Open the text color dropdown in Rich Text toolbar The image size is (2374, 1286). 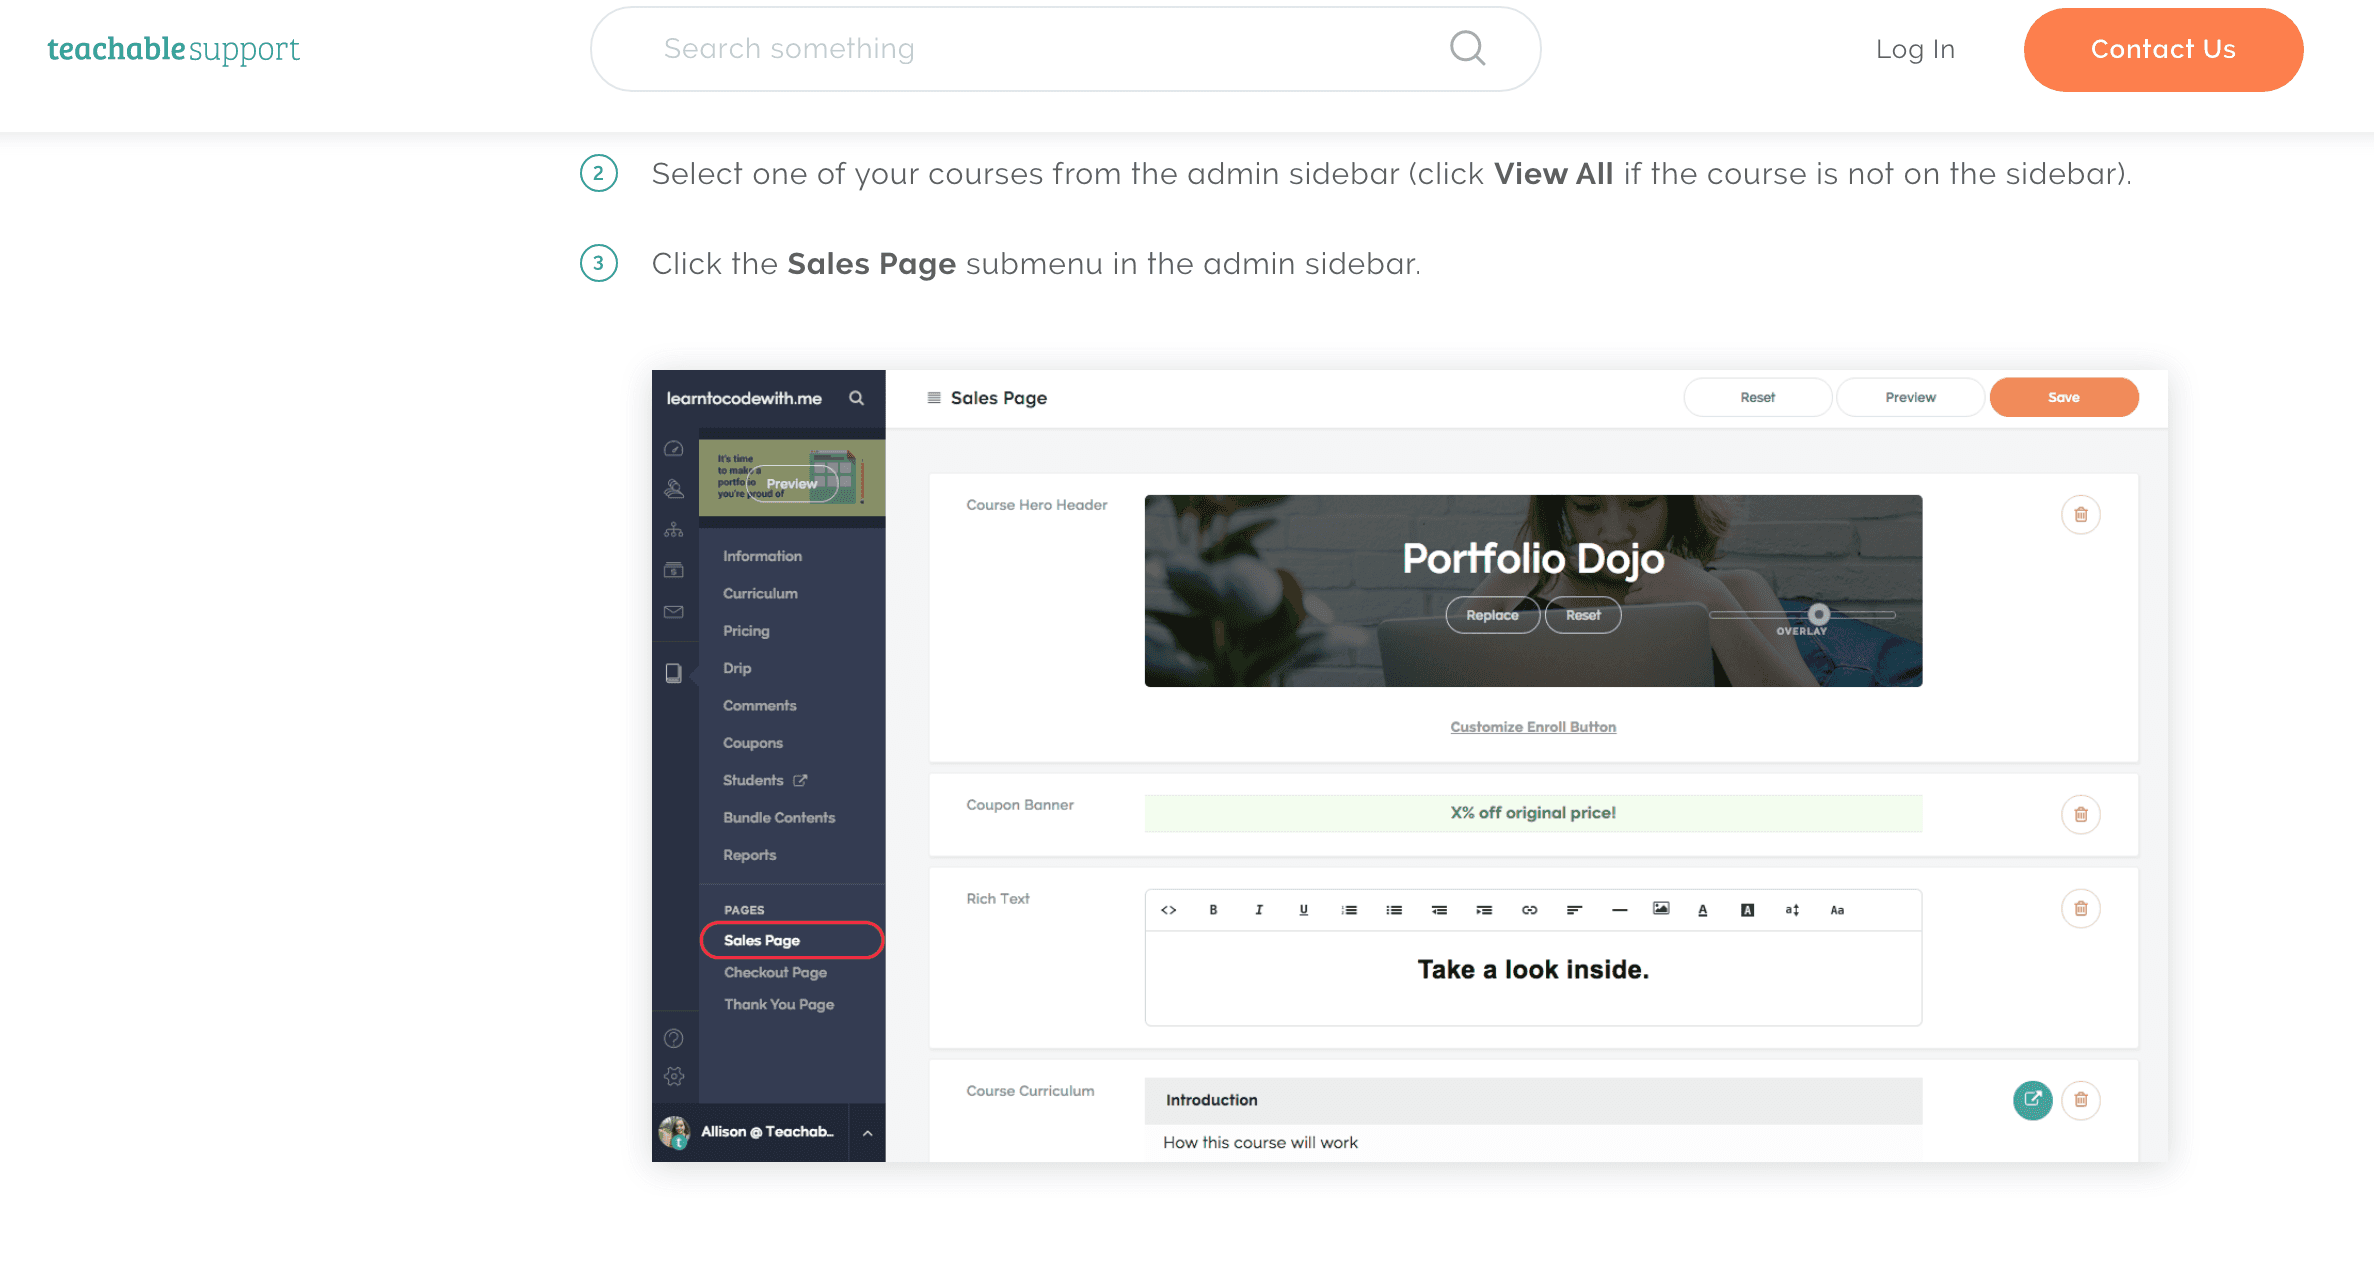(1703, 910)
